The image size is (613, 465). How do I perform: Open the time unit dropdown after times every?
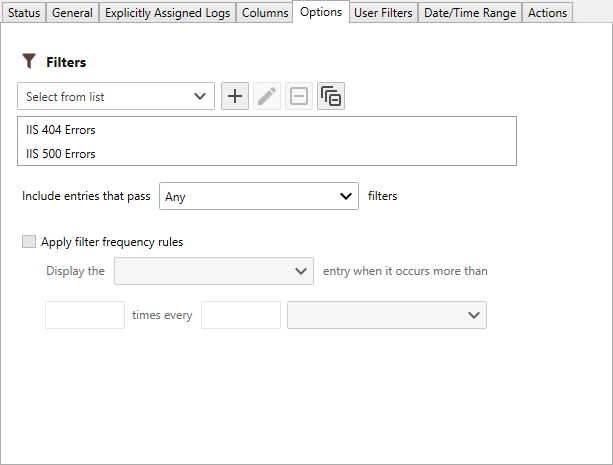[386, 315]
